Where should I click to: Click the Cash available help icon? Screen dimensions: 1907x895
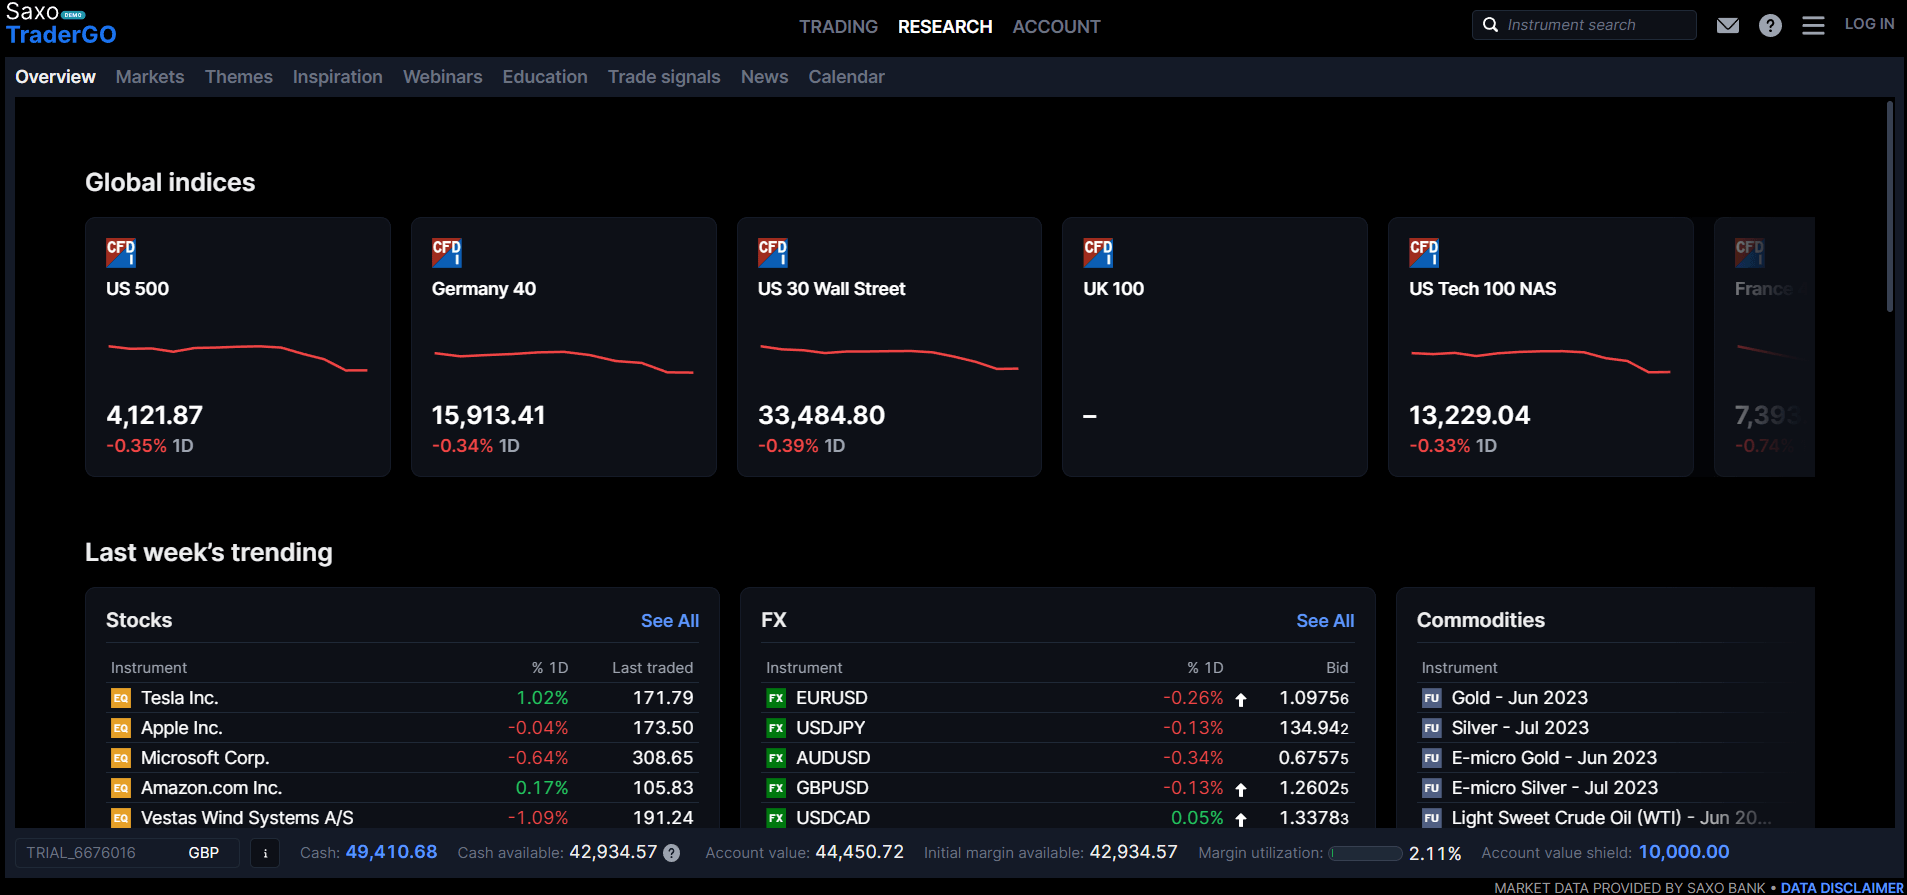coord(672,853)
